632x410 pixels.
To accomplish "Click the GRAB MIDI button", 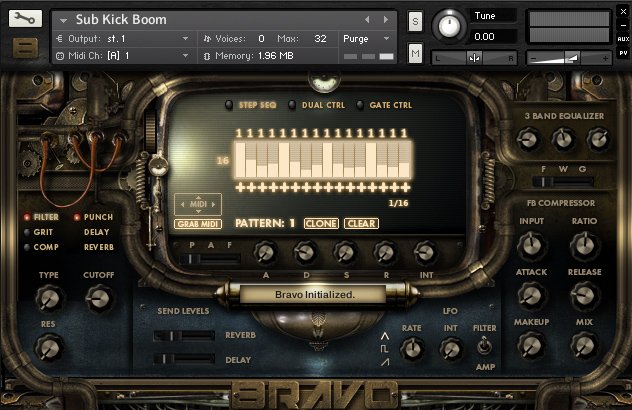I will tap(198, 224).
